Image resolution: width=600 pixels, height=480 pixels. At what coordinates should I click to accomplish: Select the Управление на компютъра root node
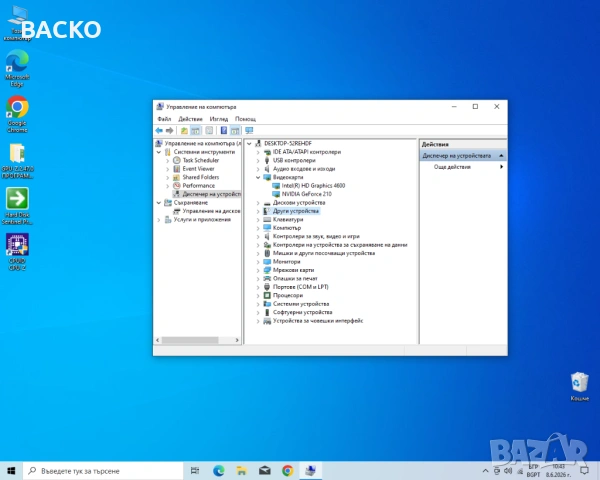click(203, 144)
